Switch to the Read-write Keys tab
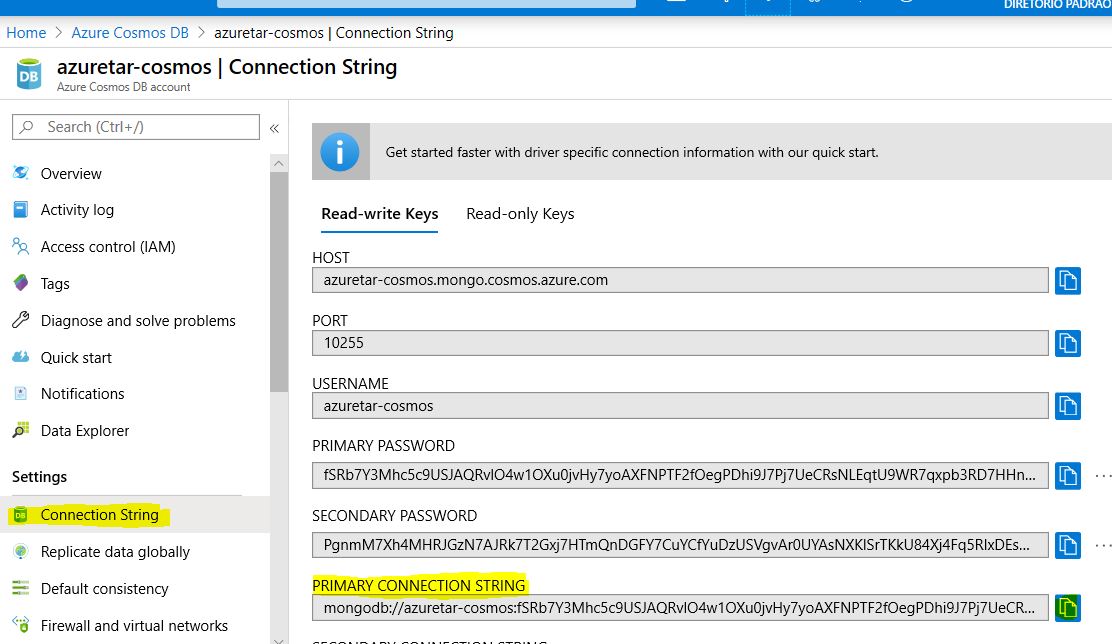 379,214
